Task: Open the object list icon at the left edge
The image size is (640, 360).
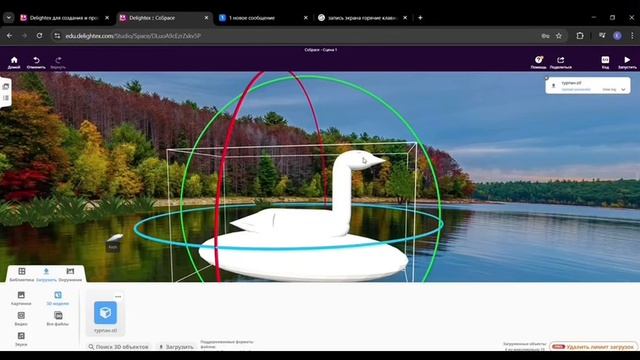Action: point(6,98)
